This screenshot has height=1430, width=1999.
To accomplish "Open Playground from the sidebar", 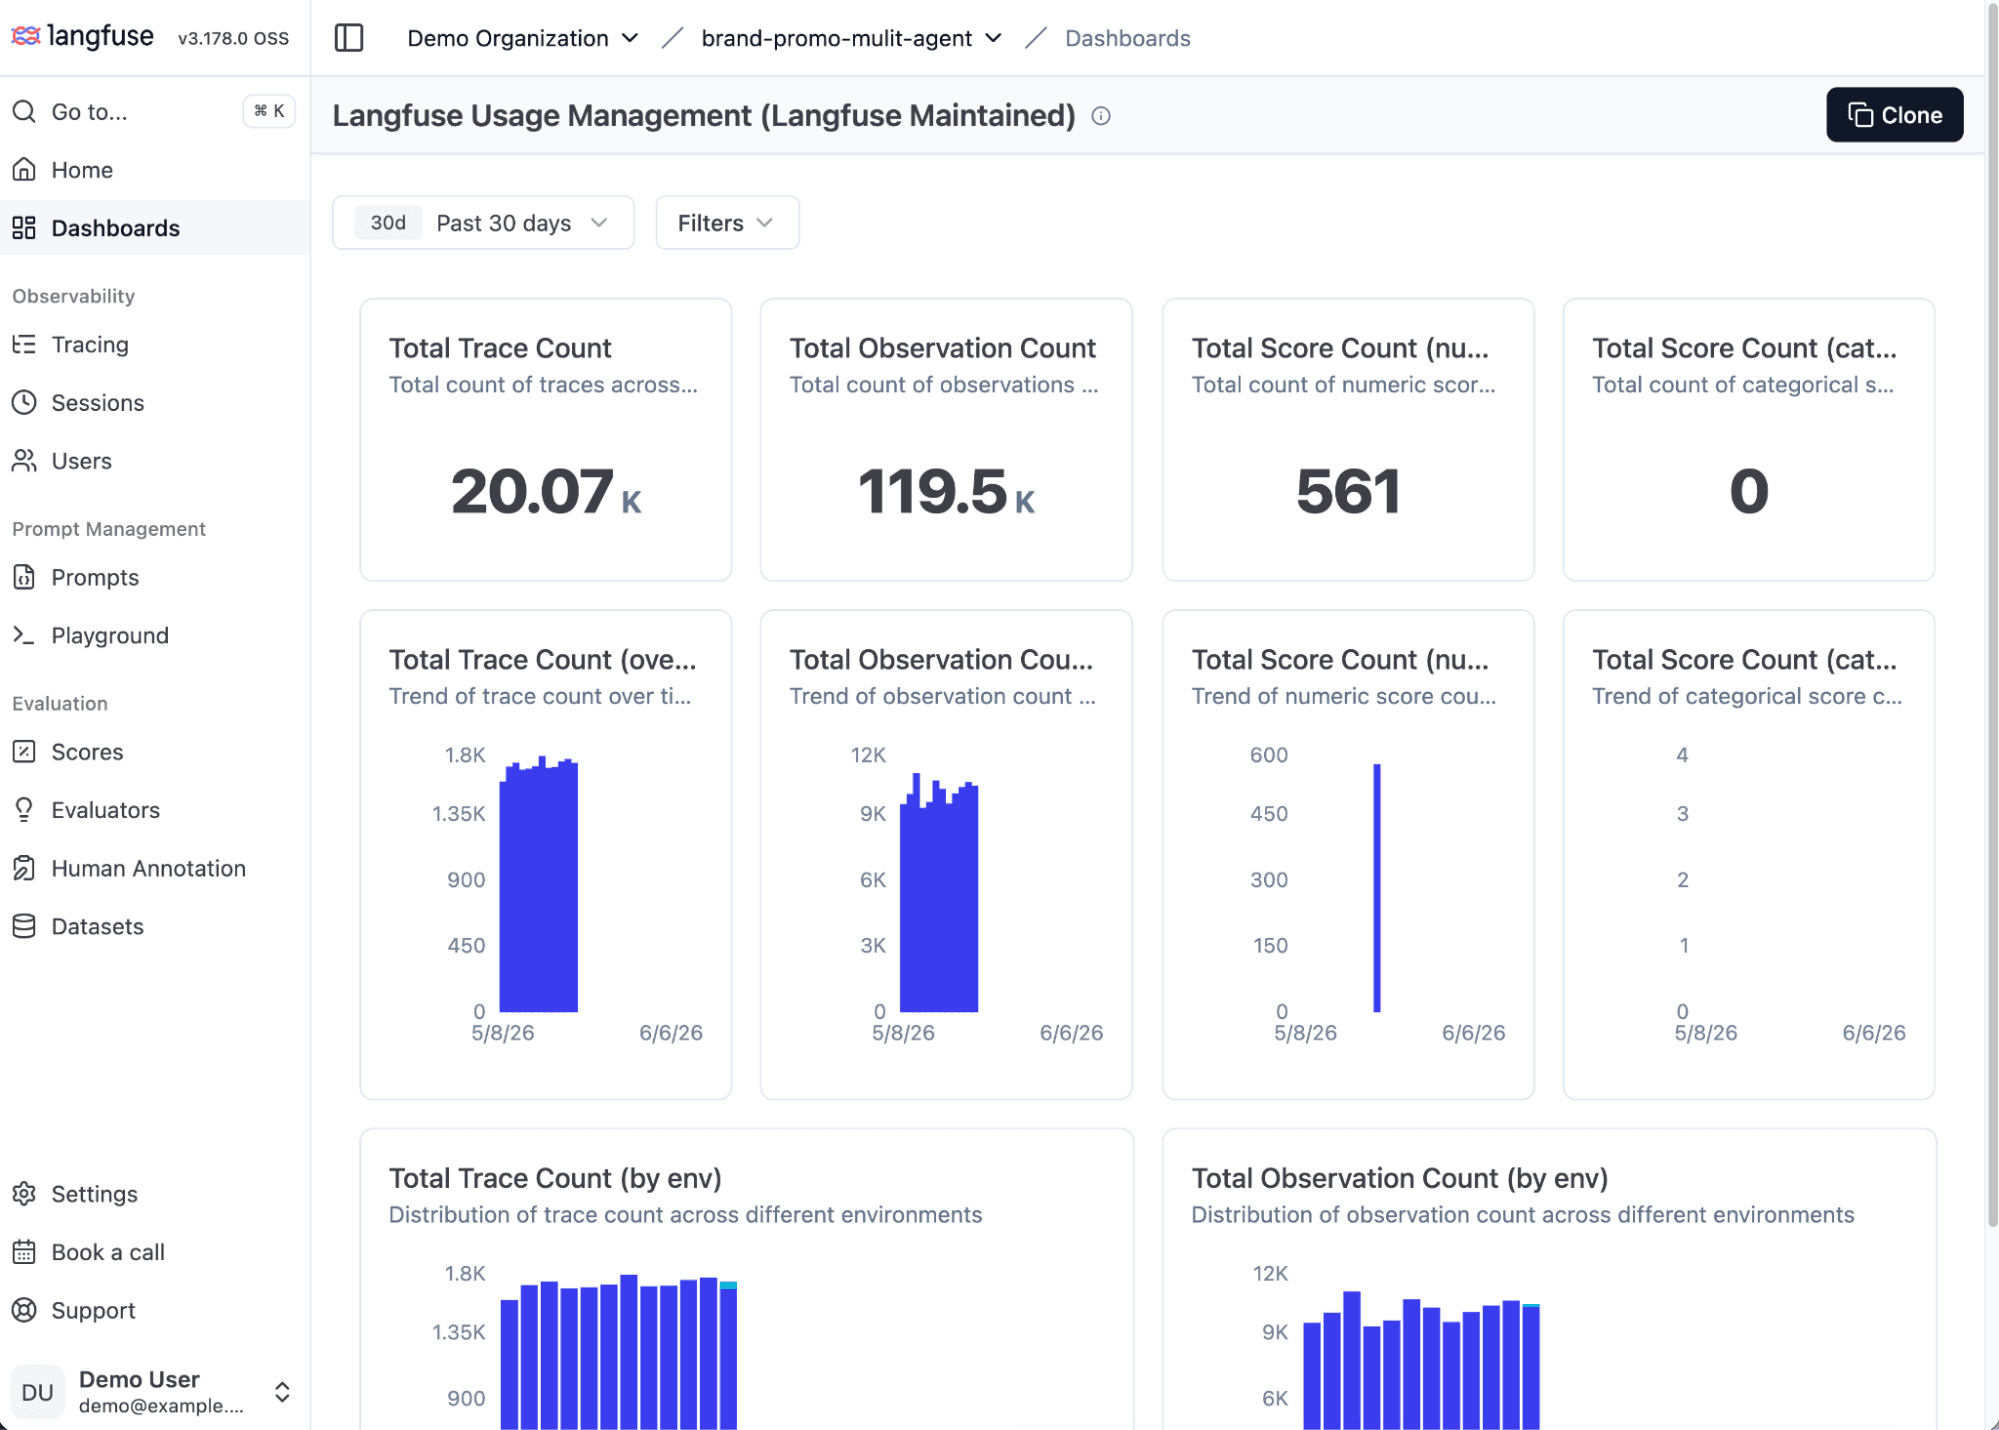I will click(x=154, y=635).
